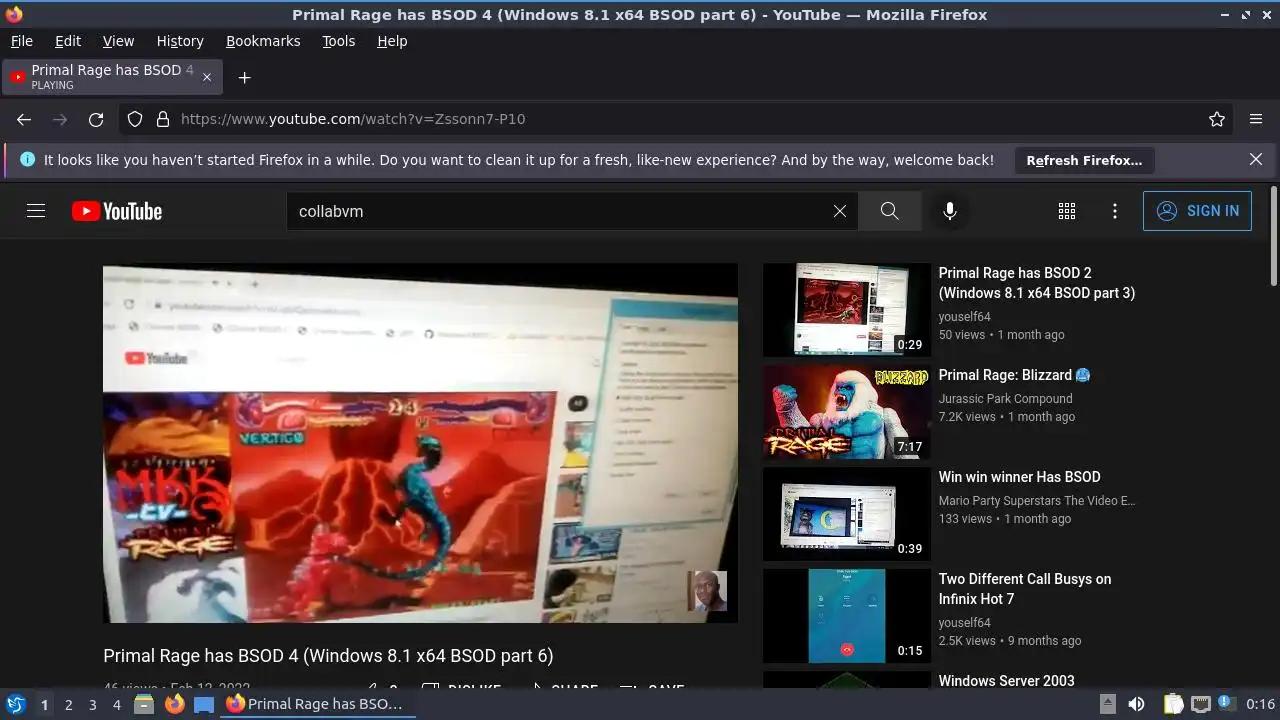Open the Tools menu
The height and width of the screenshot is (720, 1280).
point(338,41)
